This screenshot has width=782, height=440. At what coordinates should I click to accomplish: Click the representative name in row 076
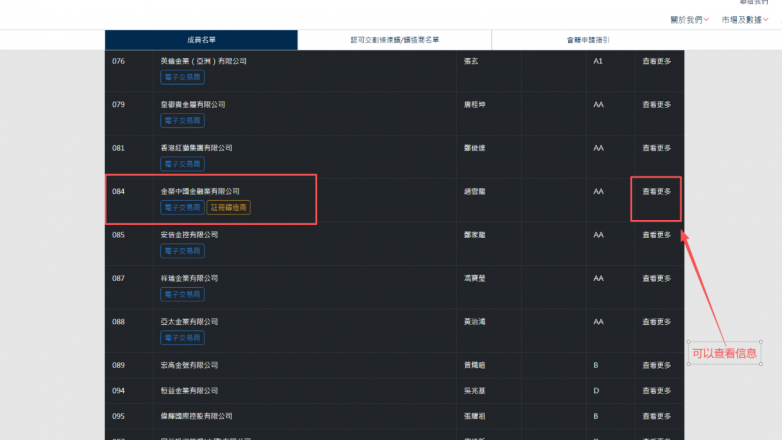point(471,61)
